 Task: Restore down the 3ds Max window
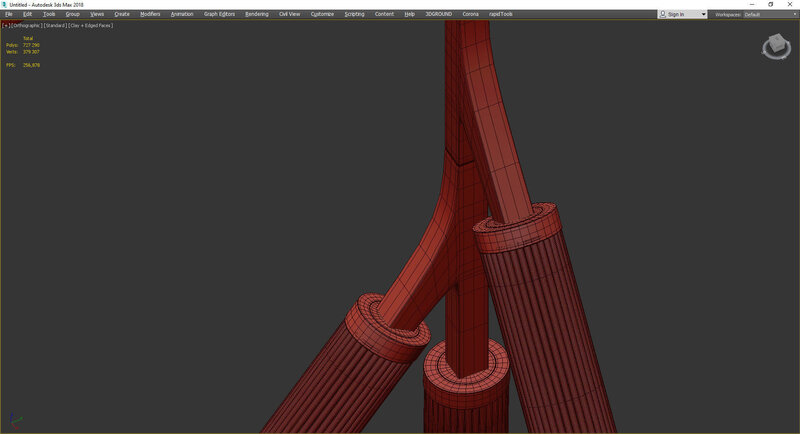(x=770, y=4)
